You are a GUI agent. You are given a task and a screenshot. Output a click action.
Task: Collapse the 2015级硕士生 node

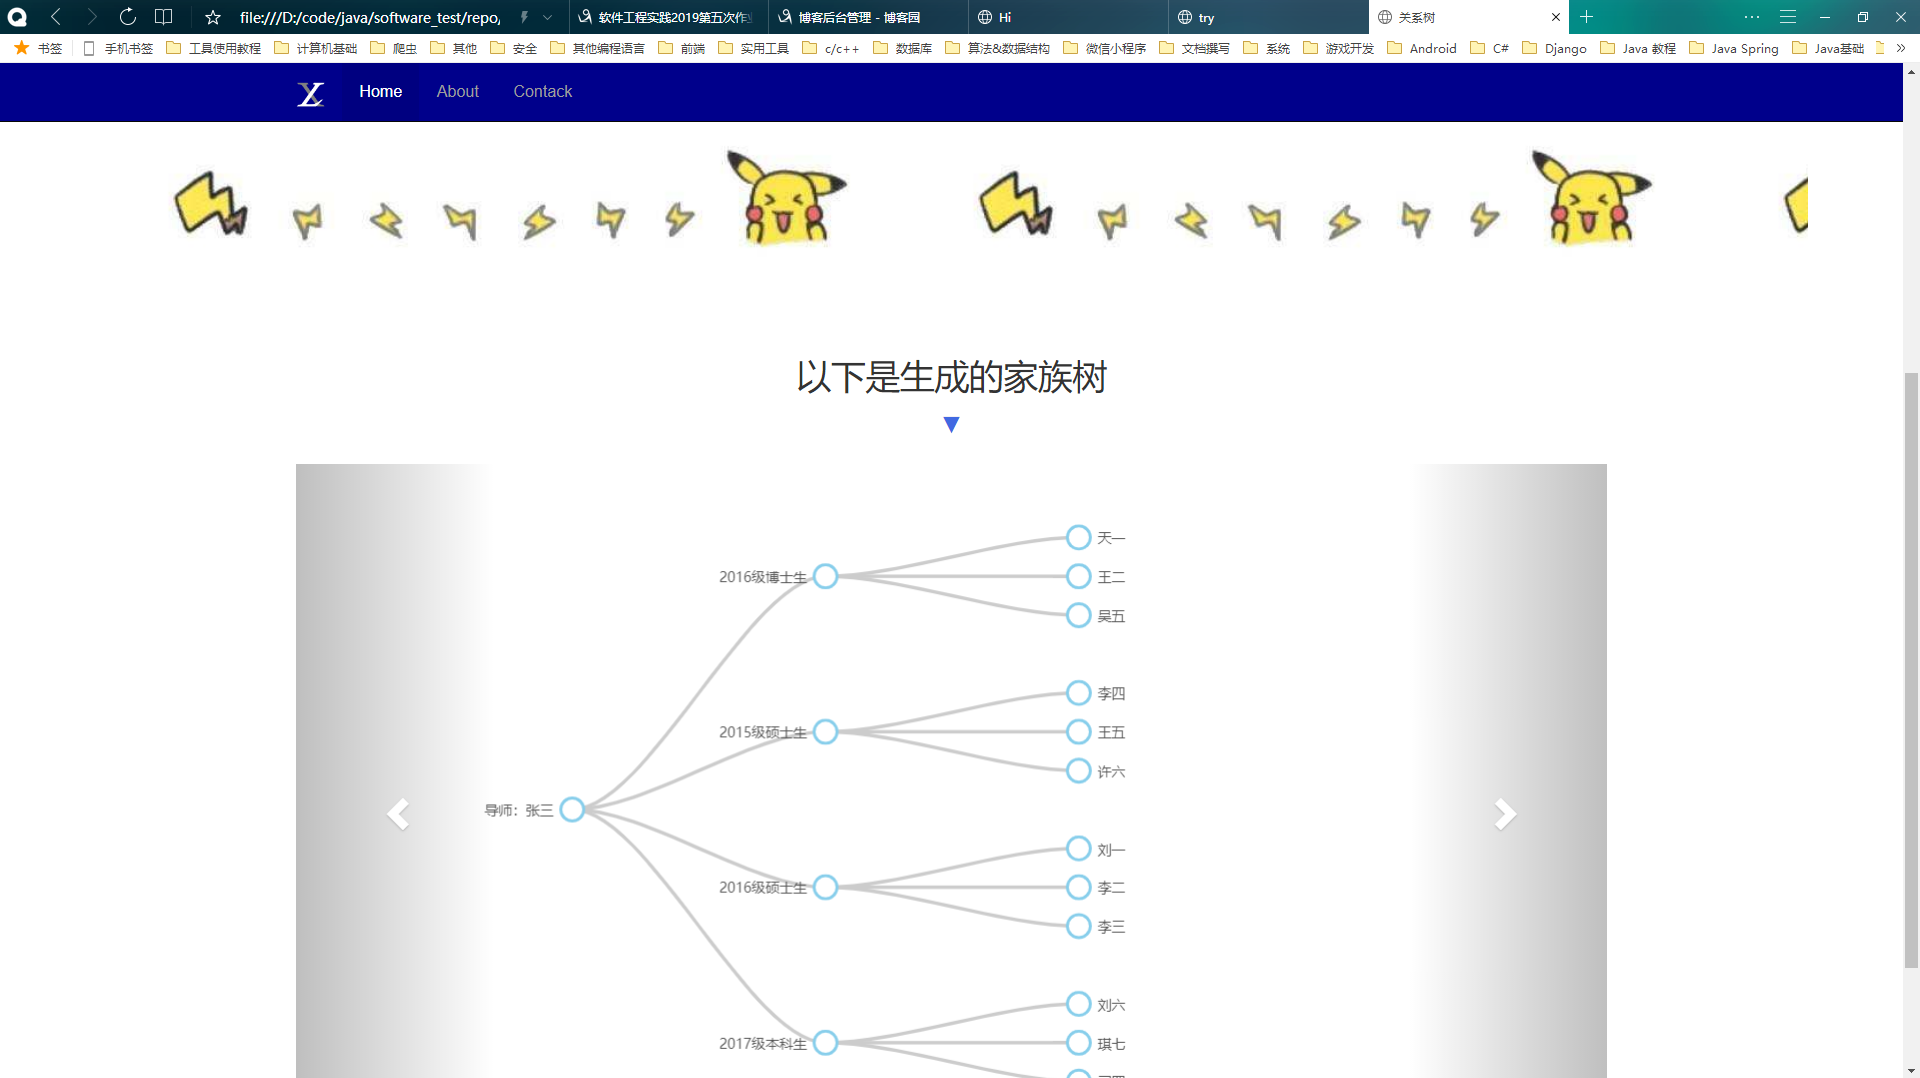click(x=825, y=732)
